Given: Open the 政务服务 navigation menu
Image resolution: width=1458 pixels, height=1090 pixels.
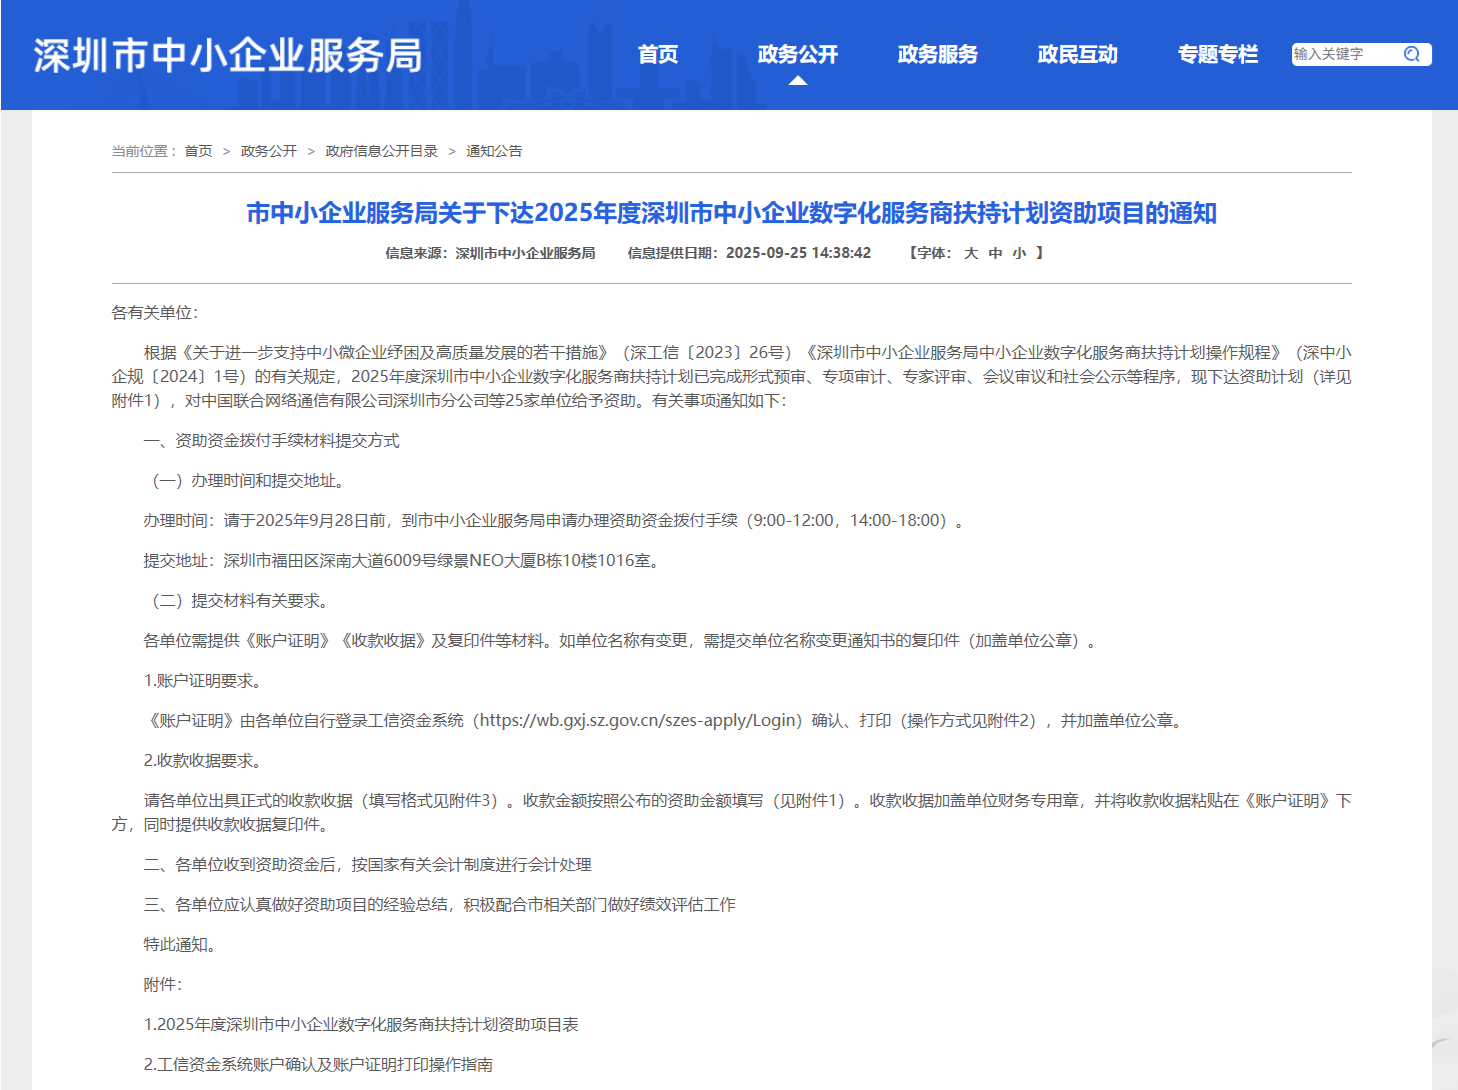Looking at the screenshot, I should click(x=936, y=55).
